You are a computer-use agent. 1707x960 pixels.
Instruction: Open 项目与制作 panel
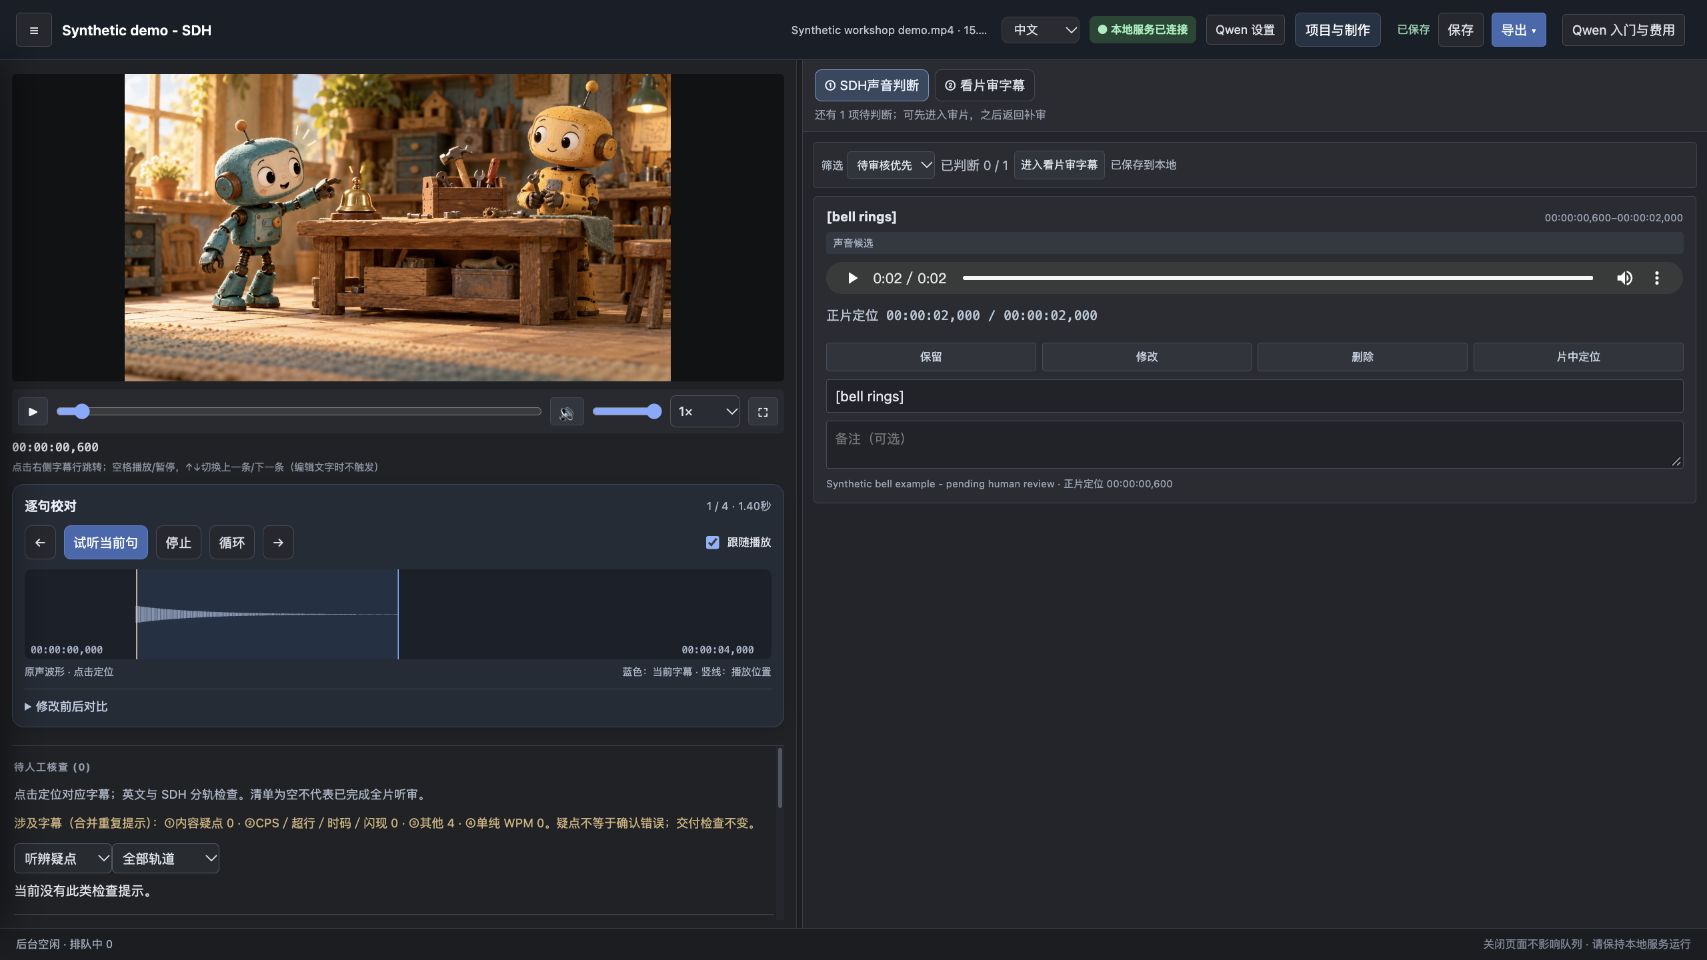click(1337, 30)
